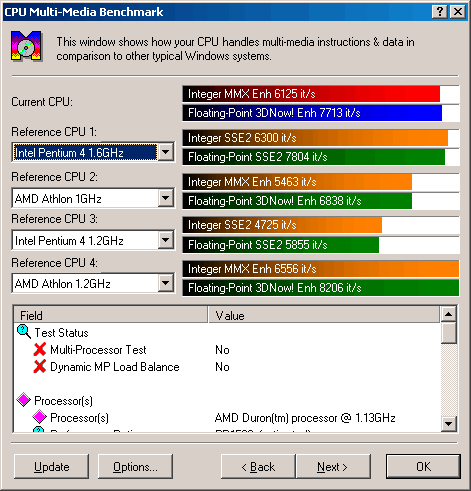
Task: Click the Reference CPU 1 label
Action: (54, 132)
